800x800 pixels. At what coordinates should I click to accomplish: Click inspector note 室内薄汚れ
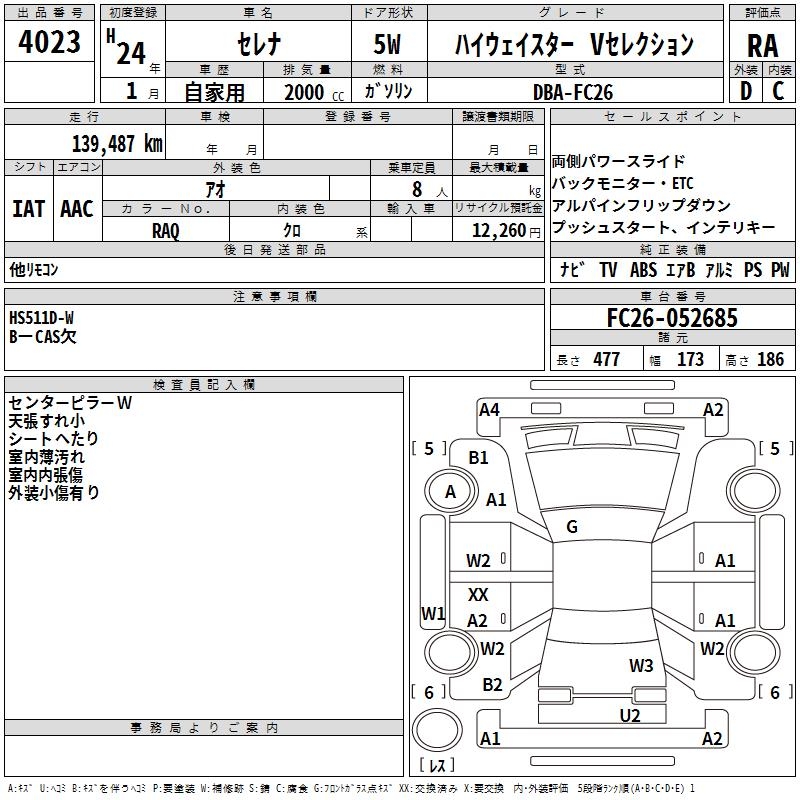(x=46, y=457)
